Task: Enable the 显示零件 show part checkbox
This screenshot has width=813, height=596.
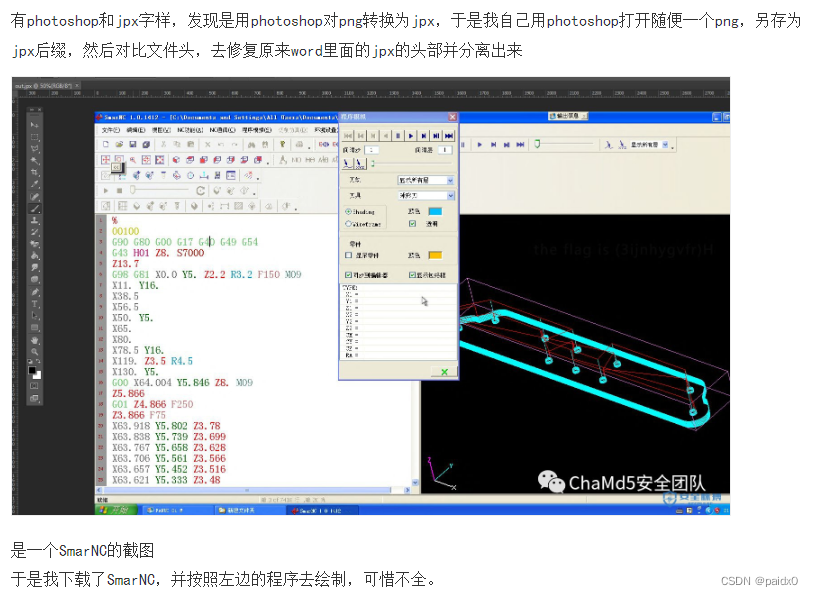Action: pyautogui.click(x=348, y=255)
